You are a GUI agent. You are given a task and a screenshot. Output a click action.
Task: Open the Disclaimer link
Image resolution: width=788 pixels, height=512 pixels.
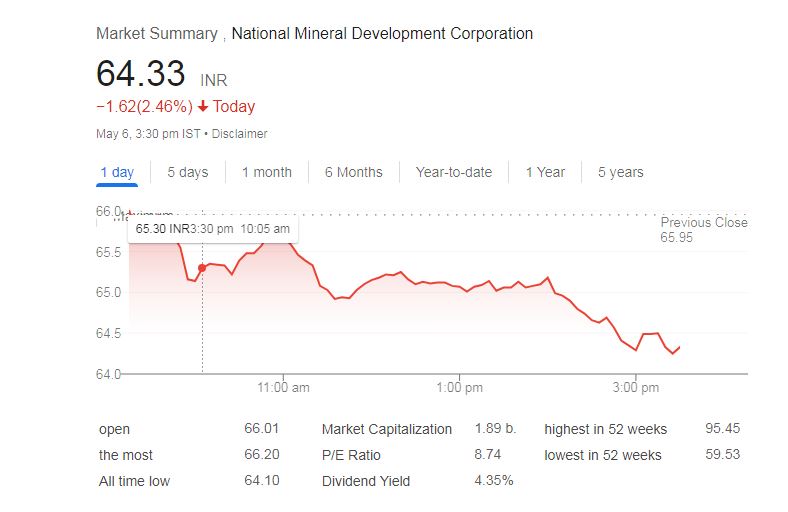[239, 134]
